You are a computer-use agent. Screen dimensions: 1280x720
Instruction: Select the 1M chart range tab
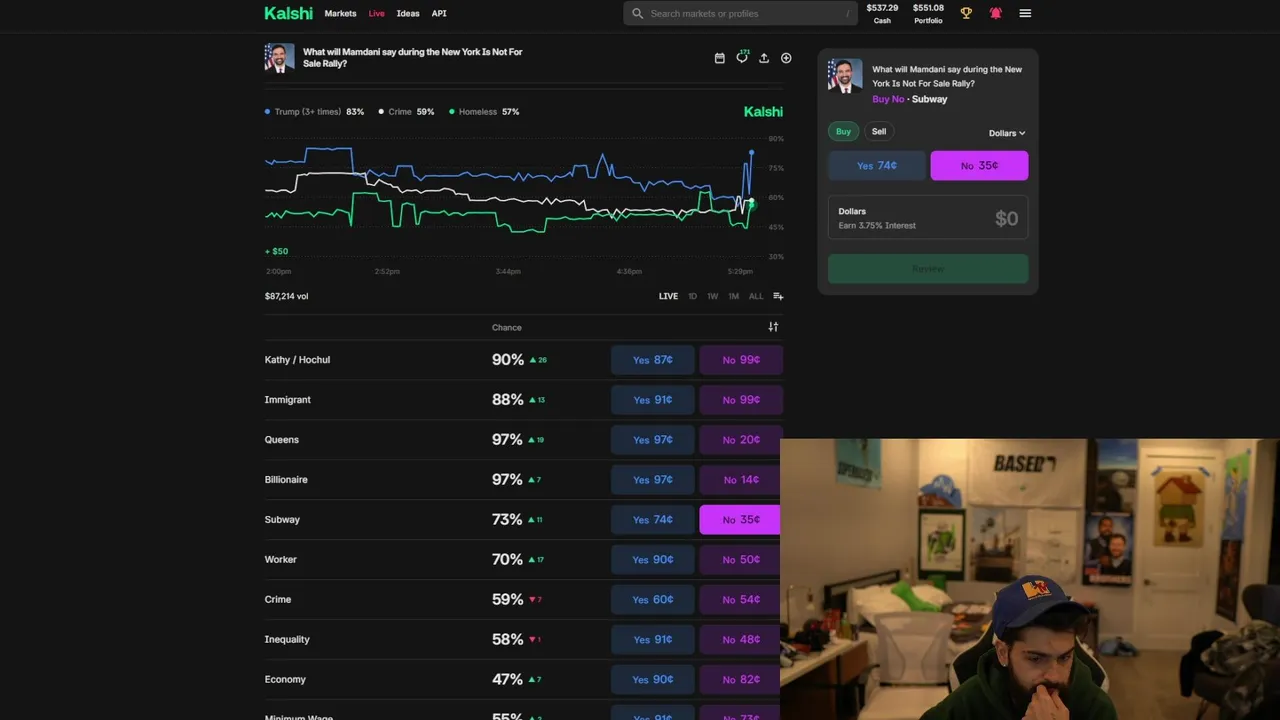pyautogui.click(x=733, y=296)
